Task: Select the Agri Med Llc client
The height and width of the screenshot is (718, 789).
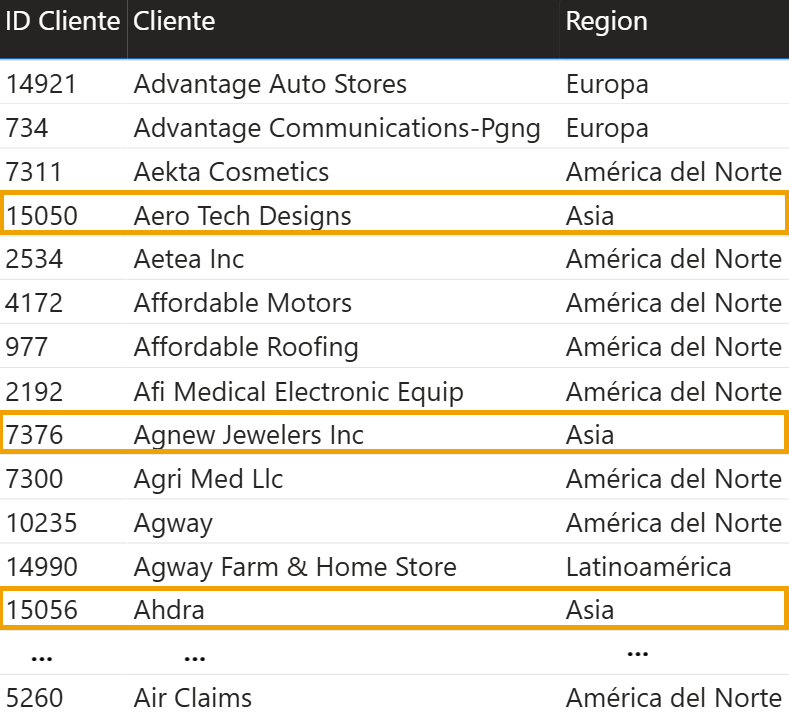Action: point(208,479)
